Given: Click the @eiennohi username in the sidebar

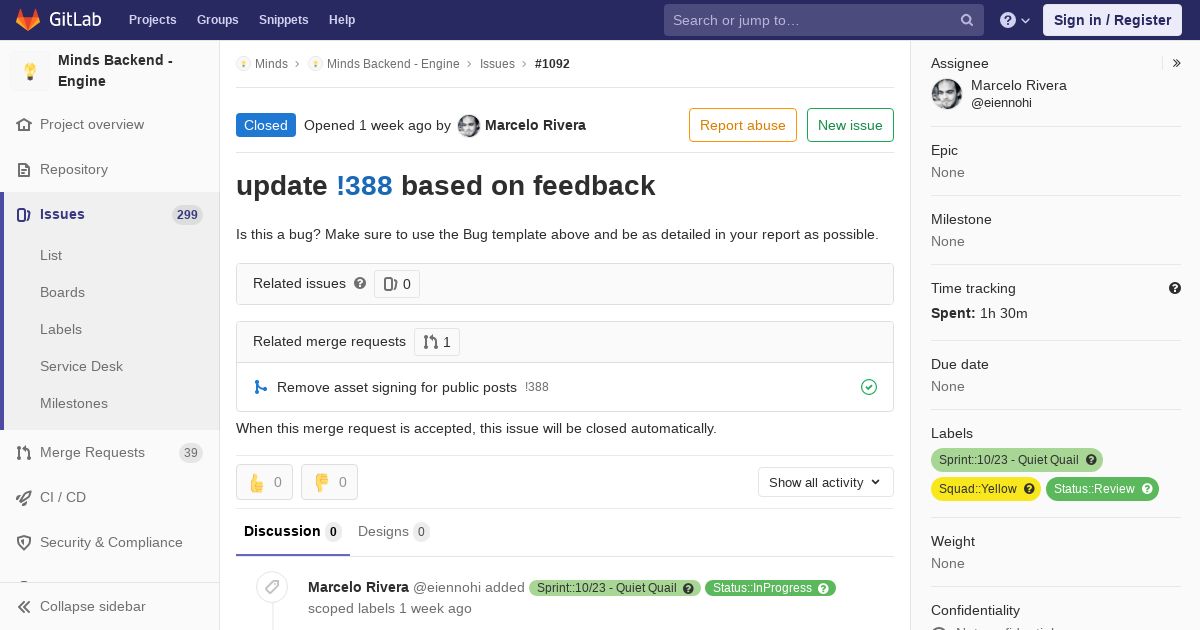Looking at the screenshot, I should [x=1001, y=103].
